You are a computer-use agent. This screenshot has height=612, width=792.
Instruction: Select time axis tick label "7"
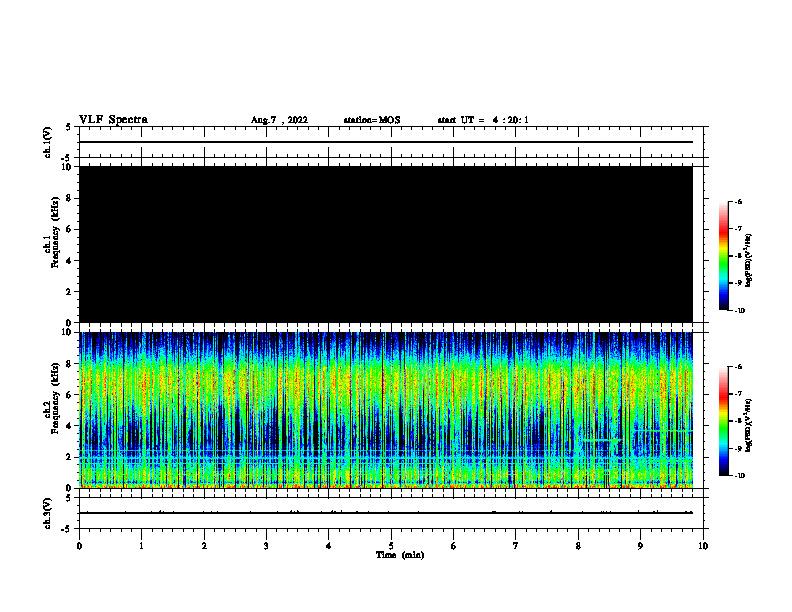(x=516, y=546)
